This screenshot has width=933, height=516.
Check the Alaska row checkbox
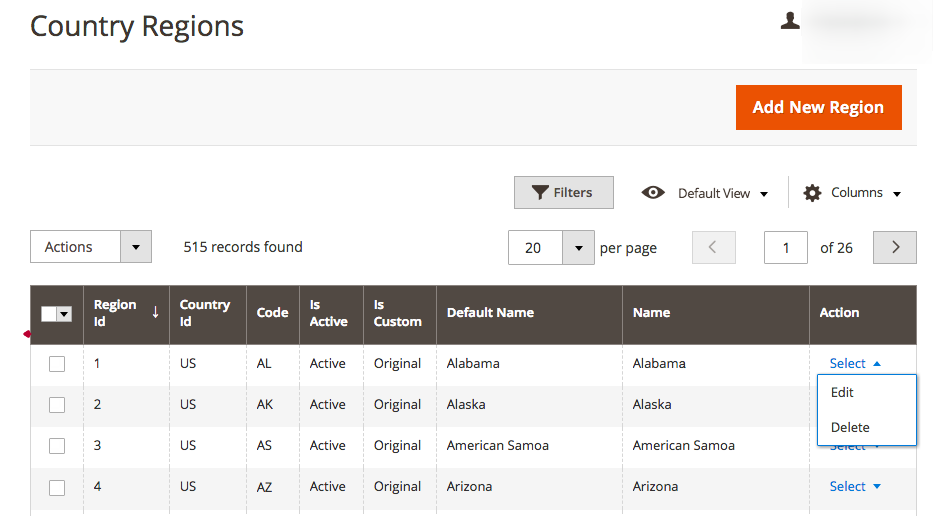(x=57, y=405)
